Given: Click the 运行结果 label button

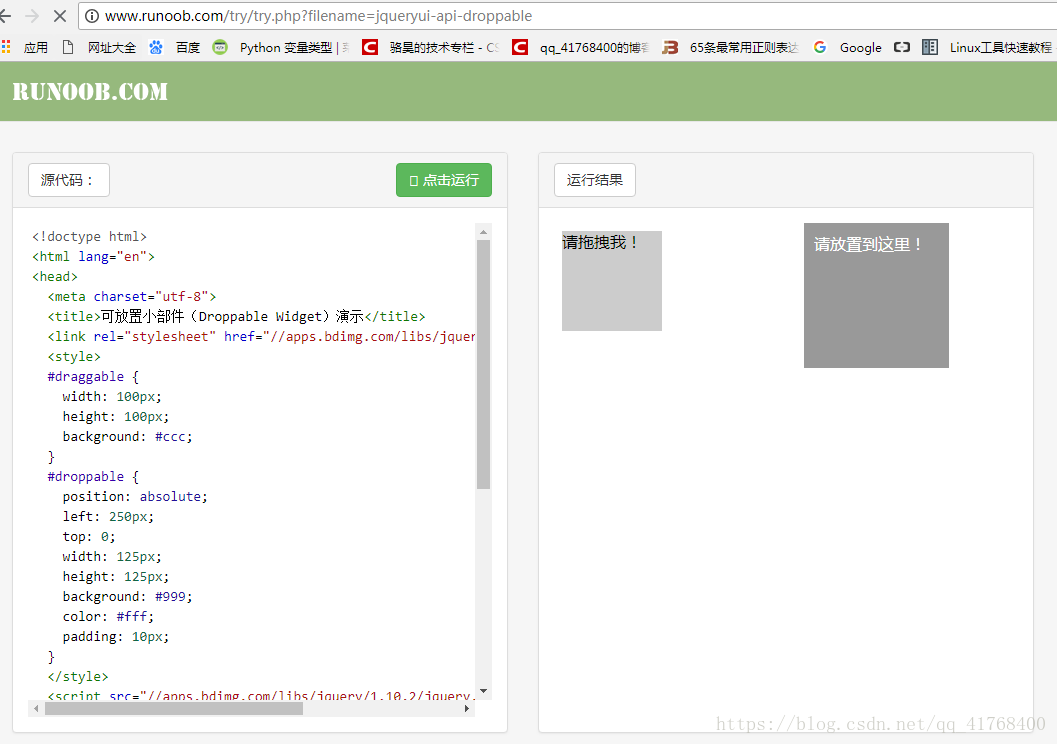Looking at the screenshot, I should 595,180.
